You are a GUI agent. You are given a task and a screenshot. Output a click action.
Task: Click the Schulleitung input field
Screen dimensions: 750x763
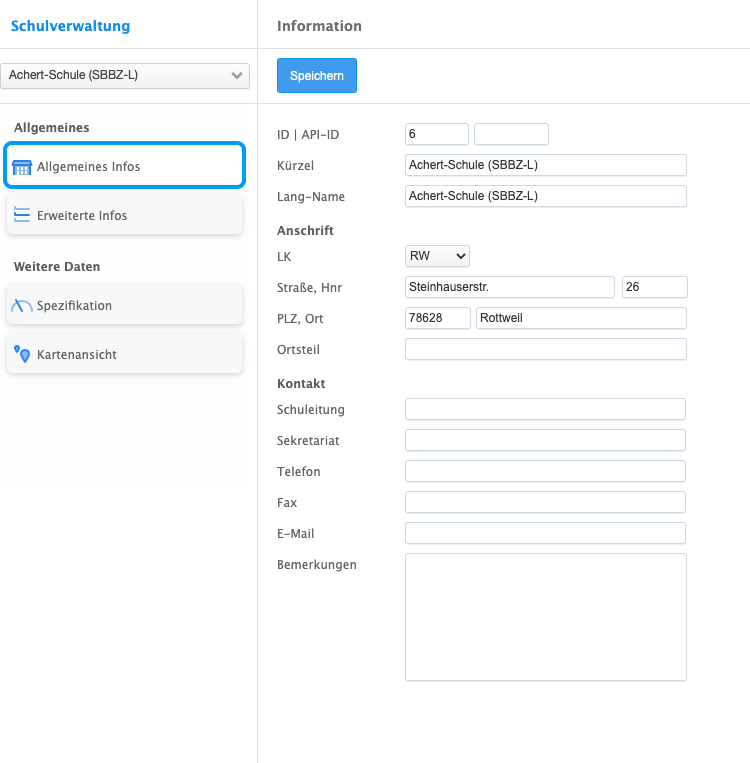tap(545, 409)
